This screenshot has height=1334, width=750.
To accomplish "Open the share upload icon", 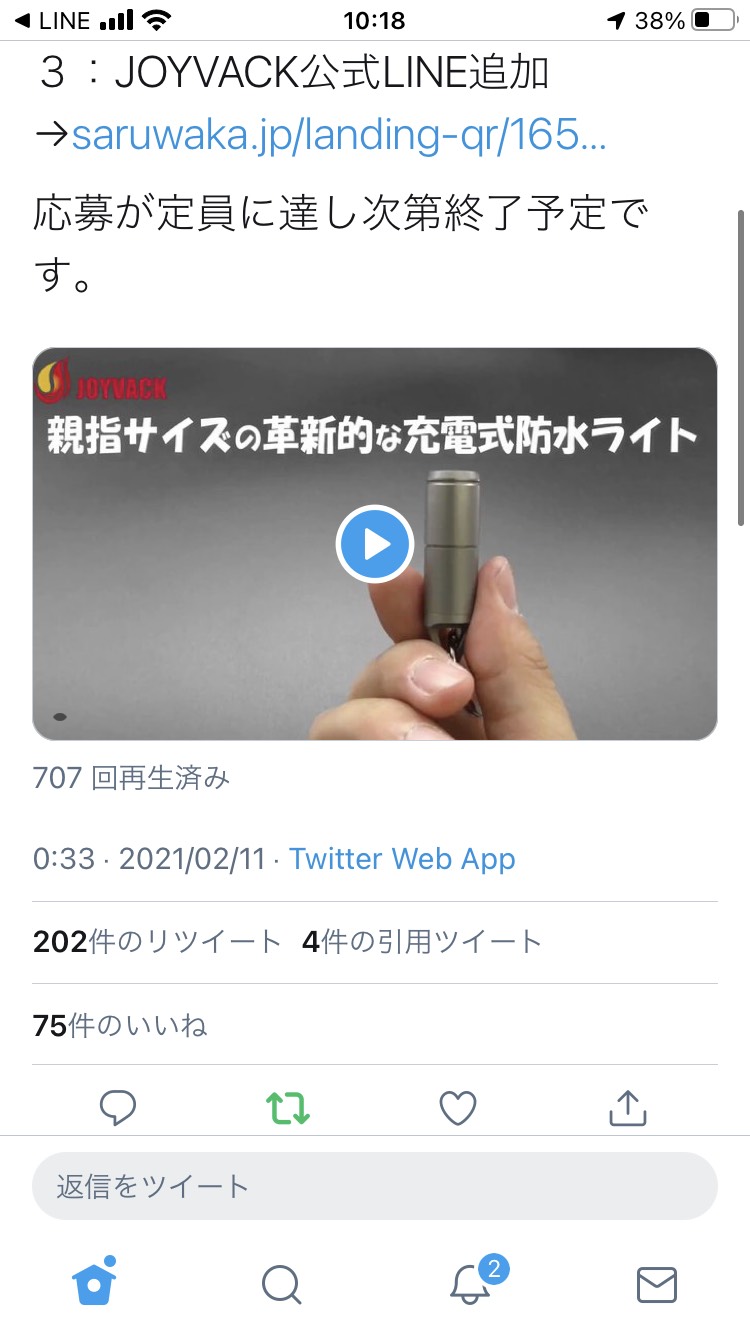I will (x=628, y=1107).
